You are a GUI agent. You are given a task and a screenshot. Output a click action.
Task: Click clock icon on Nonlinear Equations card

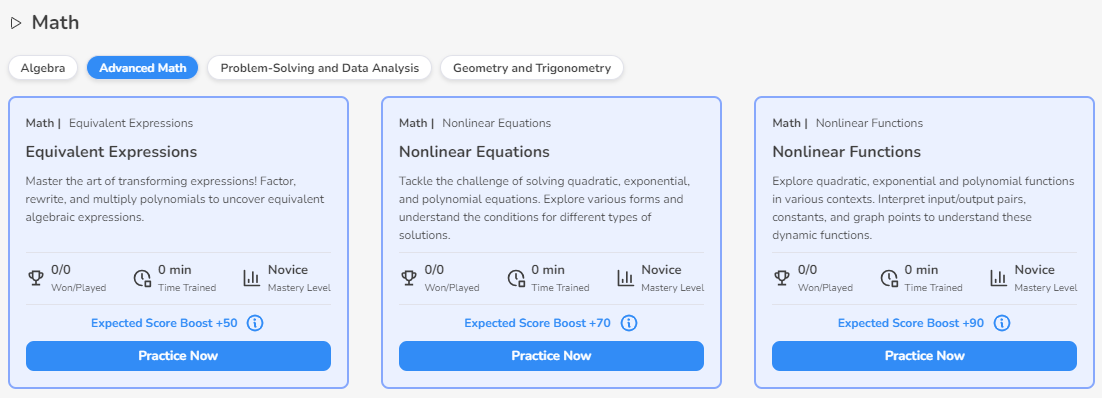516,278
